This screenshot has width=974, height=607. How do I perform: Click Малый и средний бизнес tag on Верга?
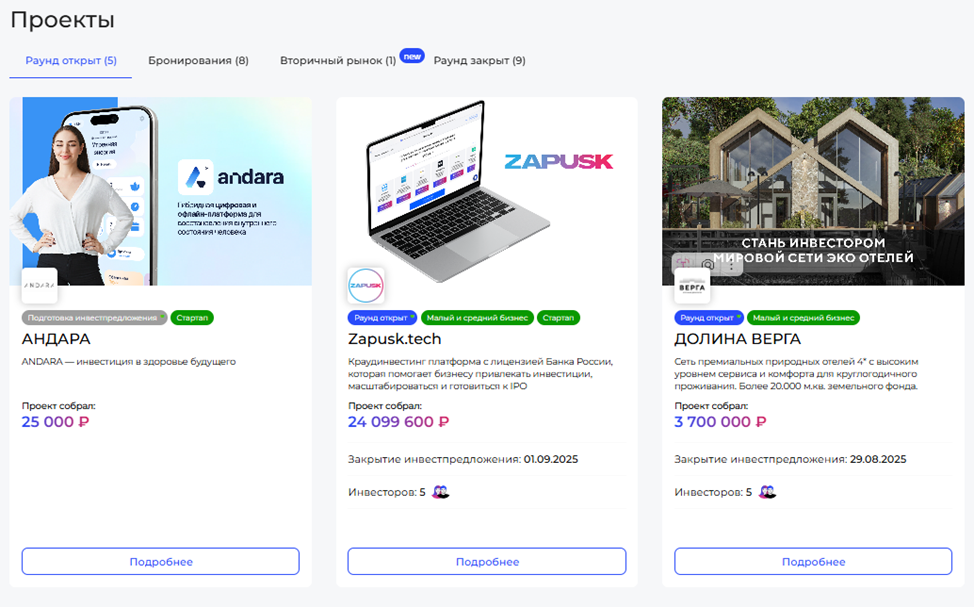click(803, 317)
